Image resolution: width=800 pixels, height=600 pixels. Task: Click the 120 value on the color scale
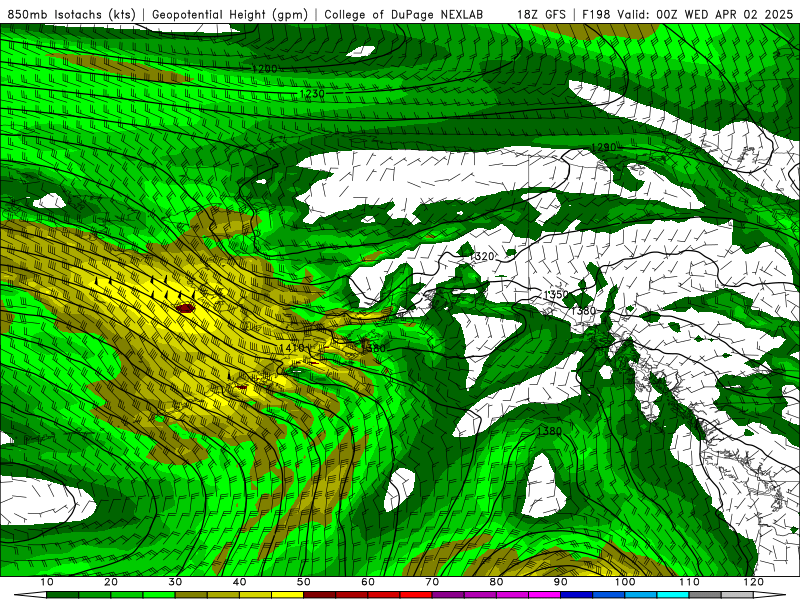[754, 582]
